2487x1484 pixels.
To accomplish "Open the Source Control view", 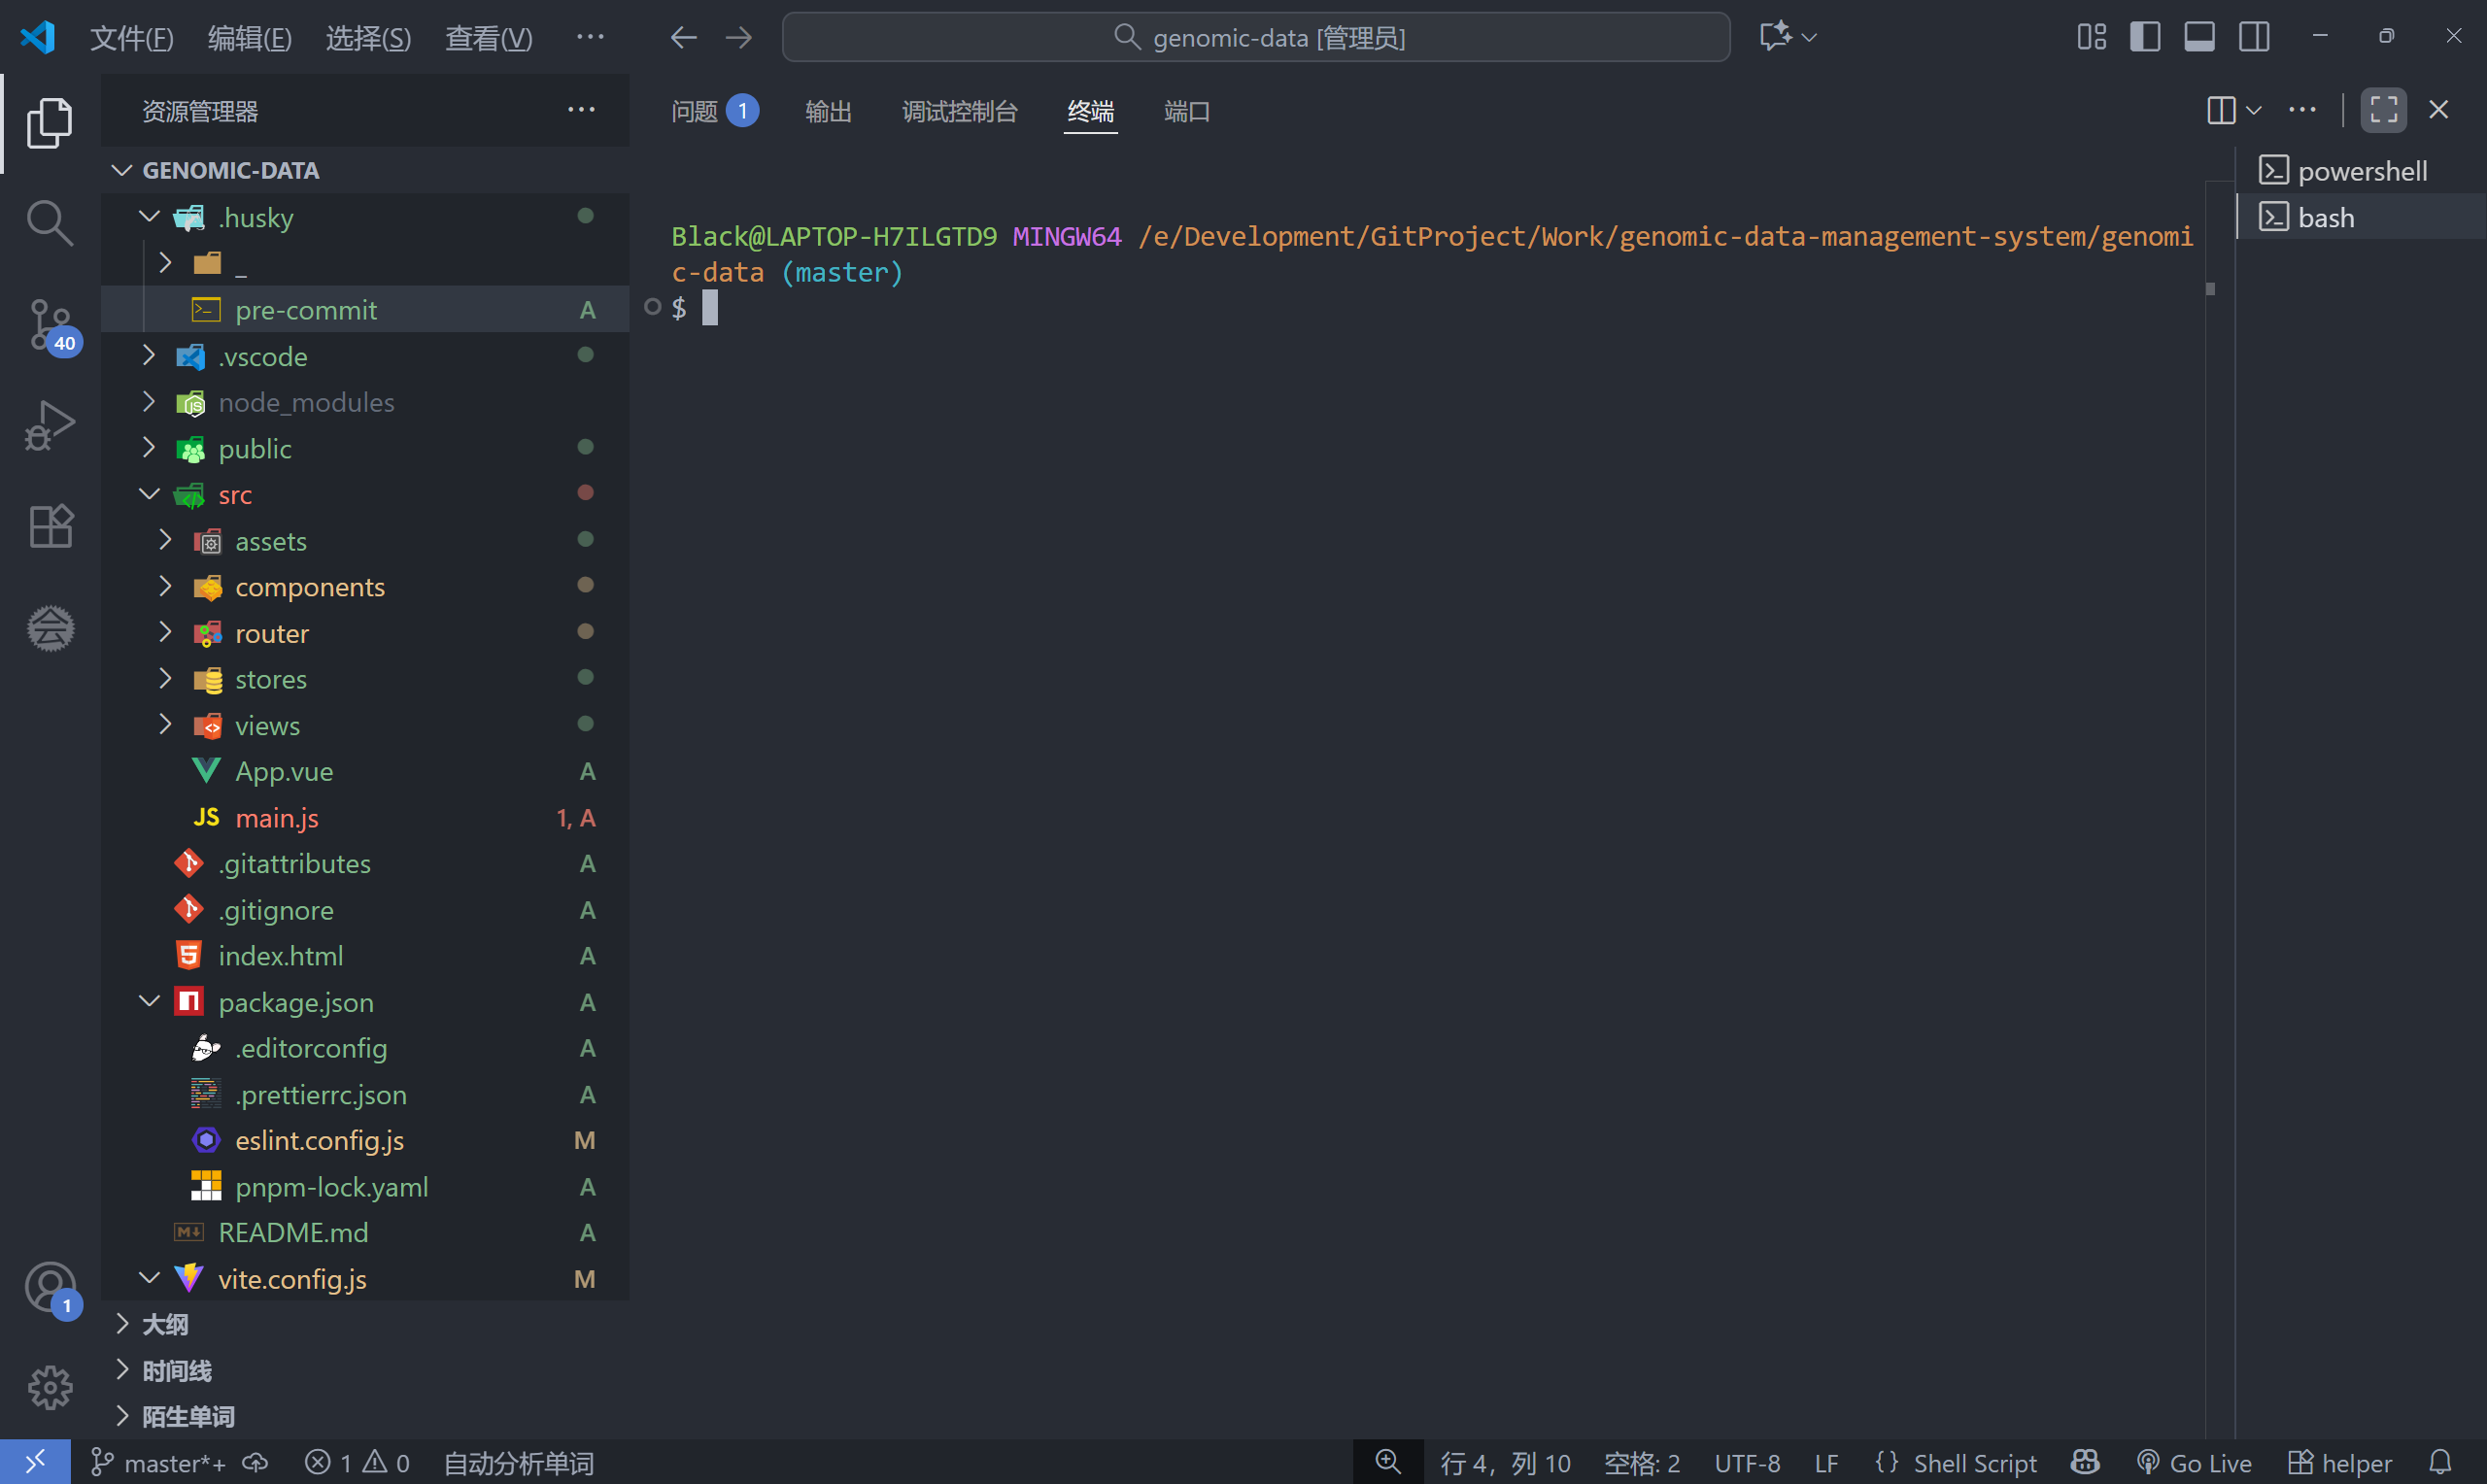I will click(49, 324).
